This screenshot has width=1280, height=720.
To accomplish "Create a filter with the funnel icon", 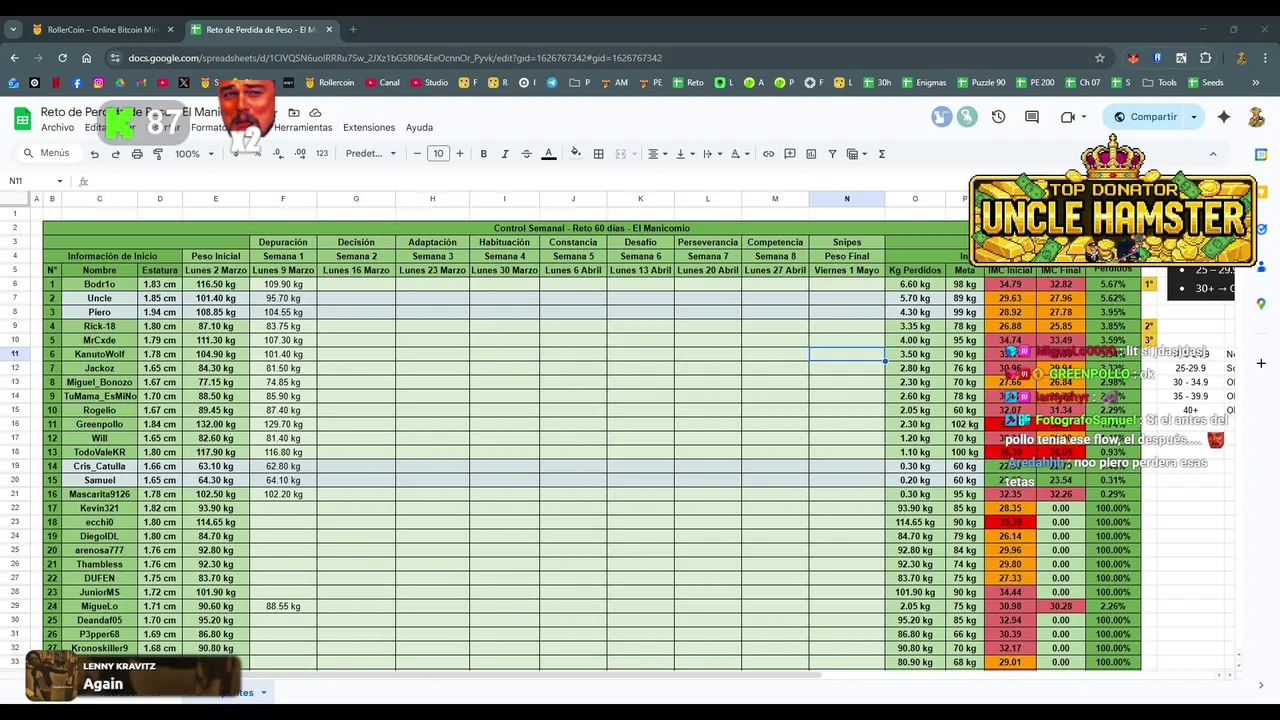I will (832, 154).
